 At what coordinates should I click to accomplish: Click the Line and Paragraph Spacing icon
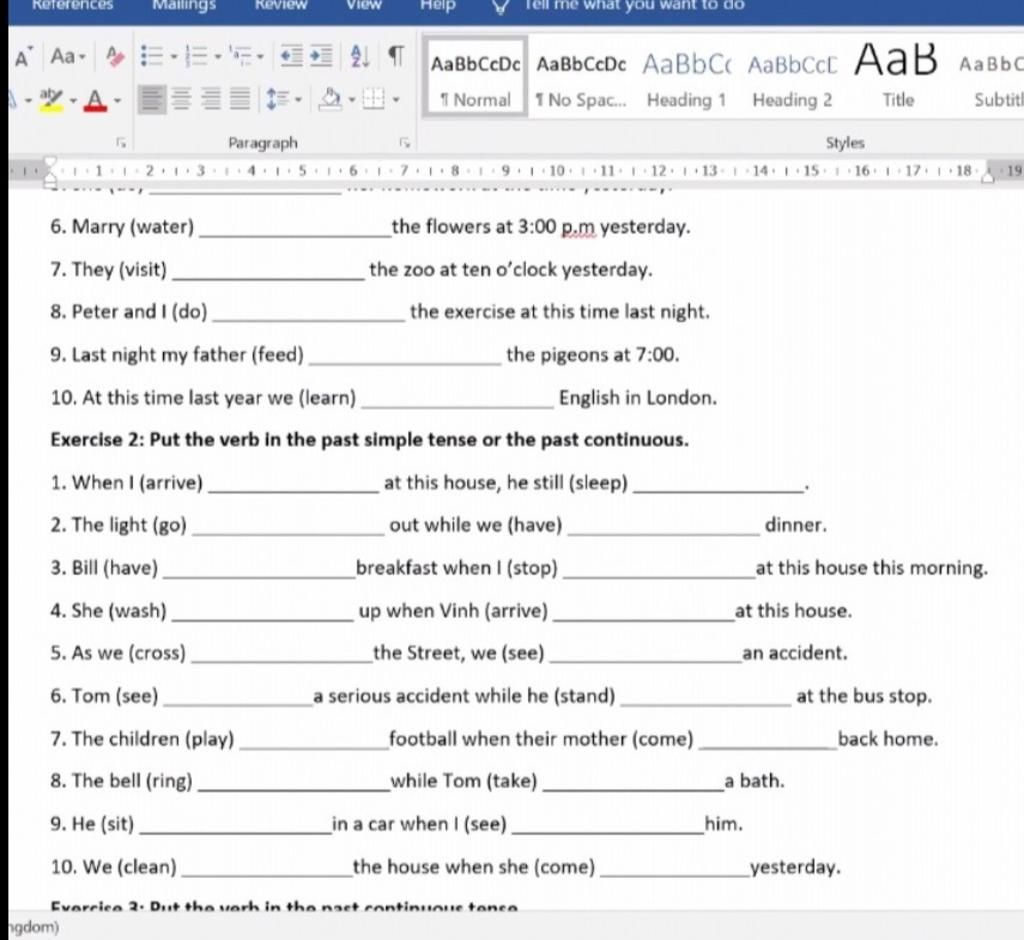pos(278,99)
